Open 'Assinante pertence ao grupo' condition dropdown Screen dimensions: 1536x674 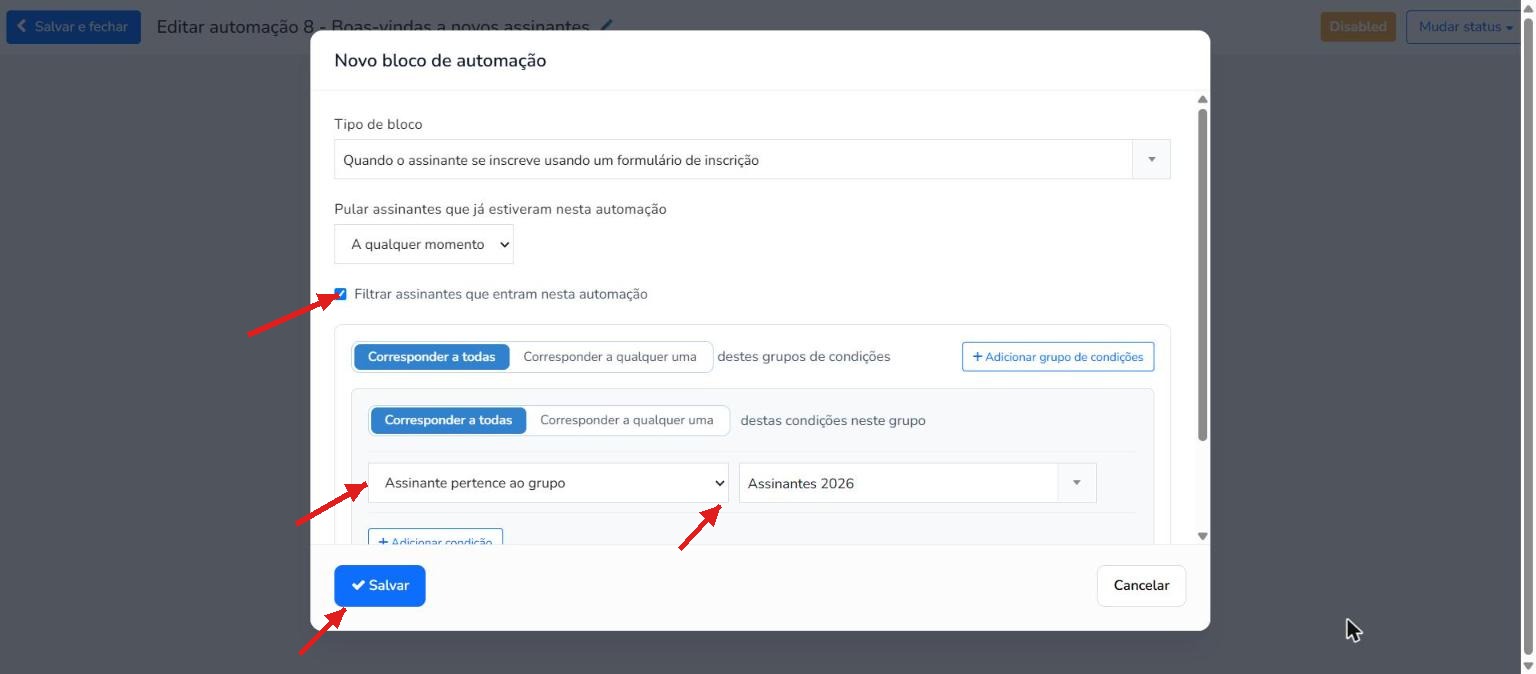click(549, 483)
